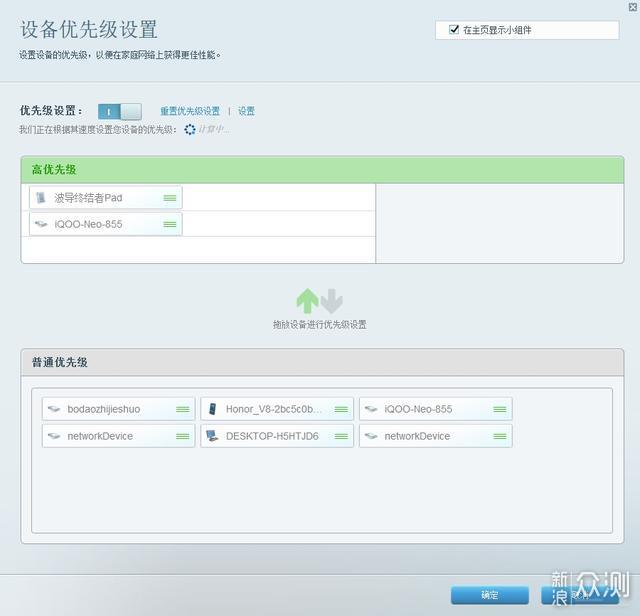Click the router icon next to bodaozhijieshuo

[54, 409]
